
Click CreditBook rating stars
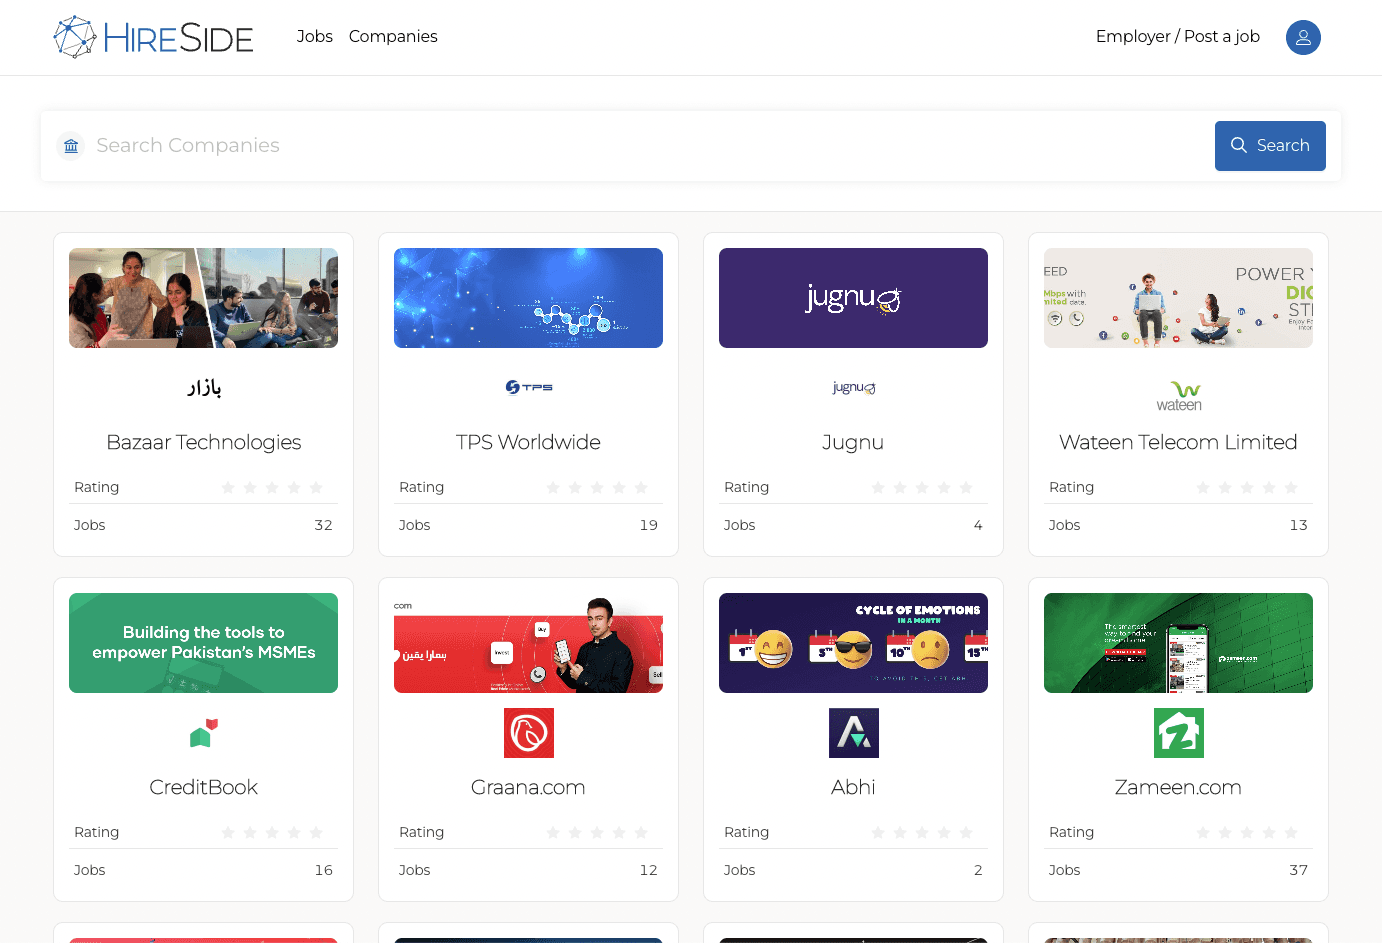[x=272, y=832]
